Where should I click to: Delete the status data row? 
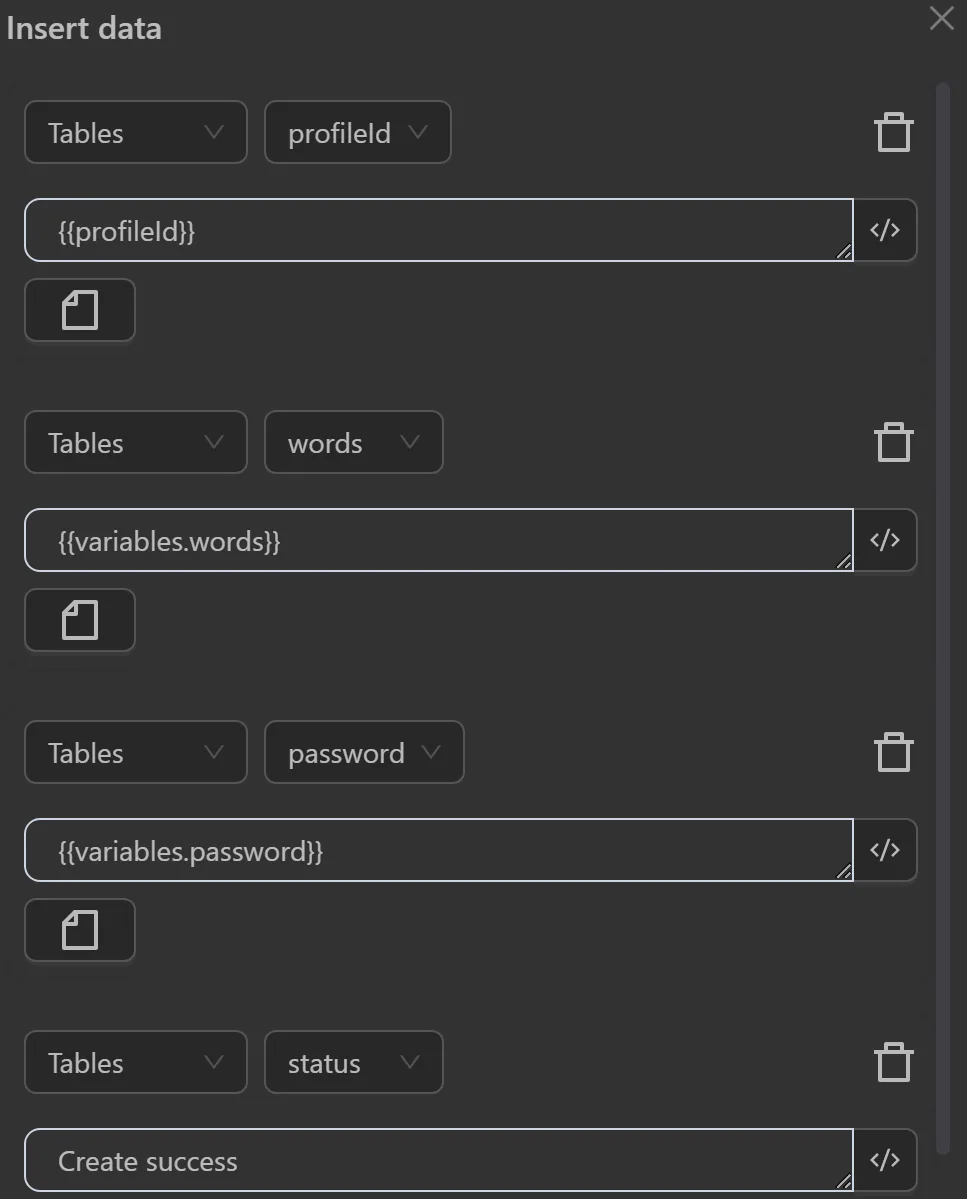[x=894, y=1061]
